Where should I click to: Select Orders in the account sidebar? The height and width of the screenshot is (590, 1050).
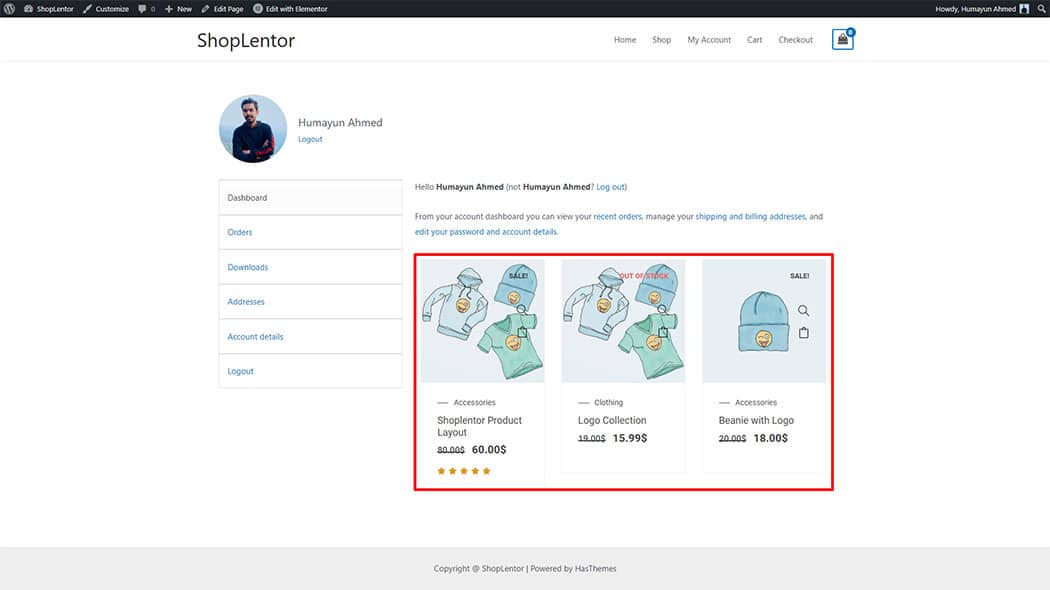click(x=240, y=232)
